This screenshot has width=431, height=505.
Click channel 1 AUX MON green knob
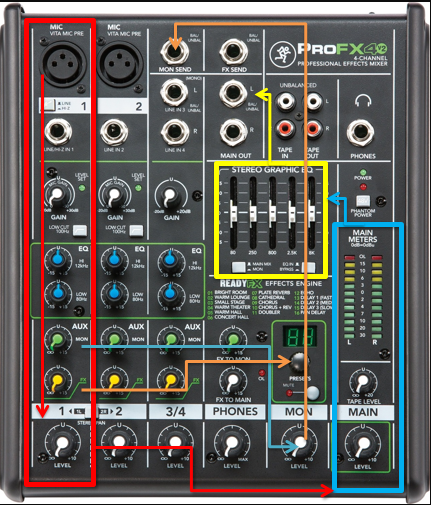[x=57, y=340]
